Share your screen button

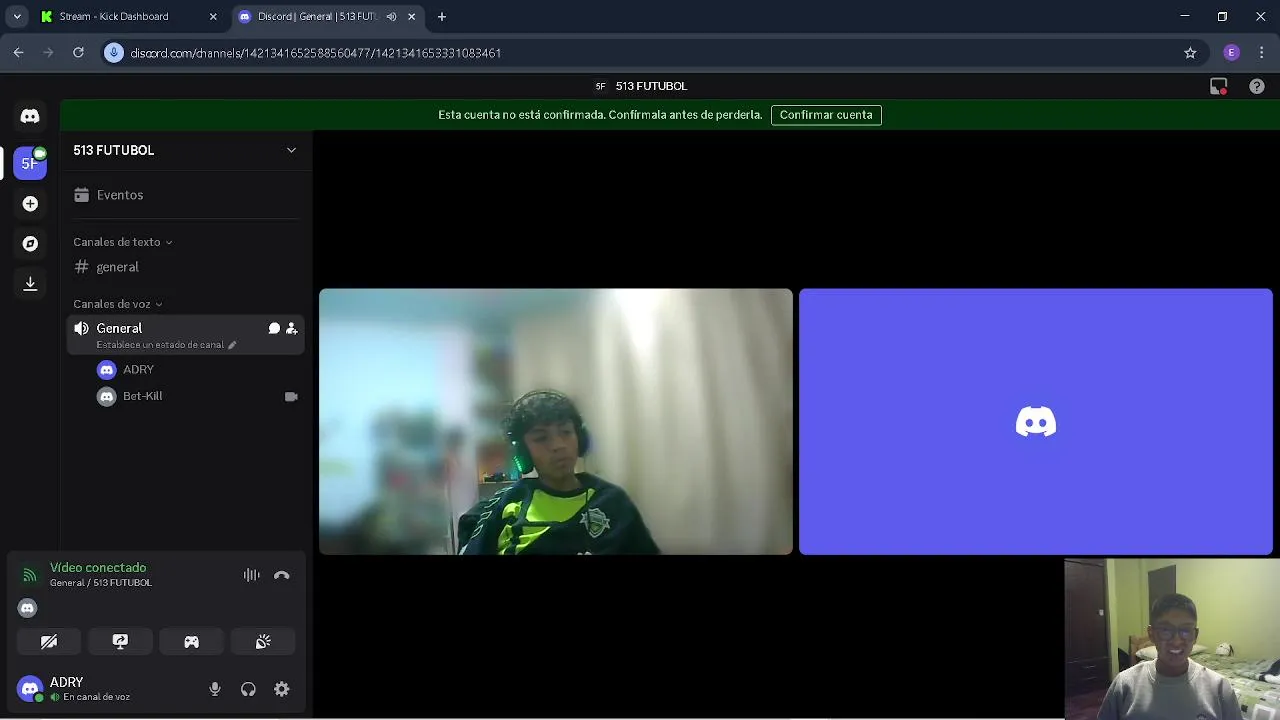coord(120,642)
